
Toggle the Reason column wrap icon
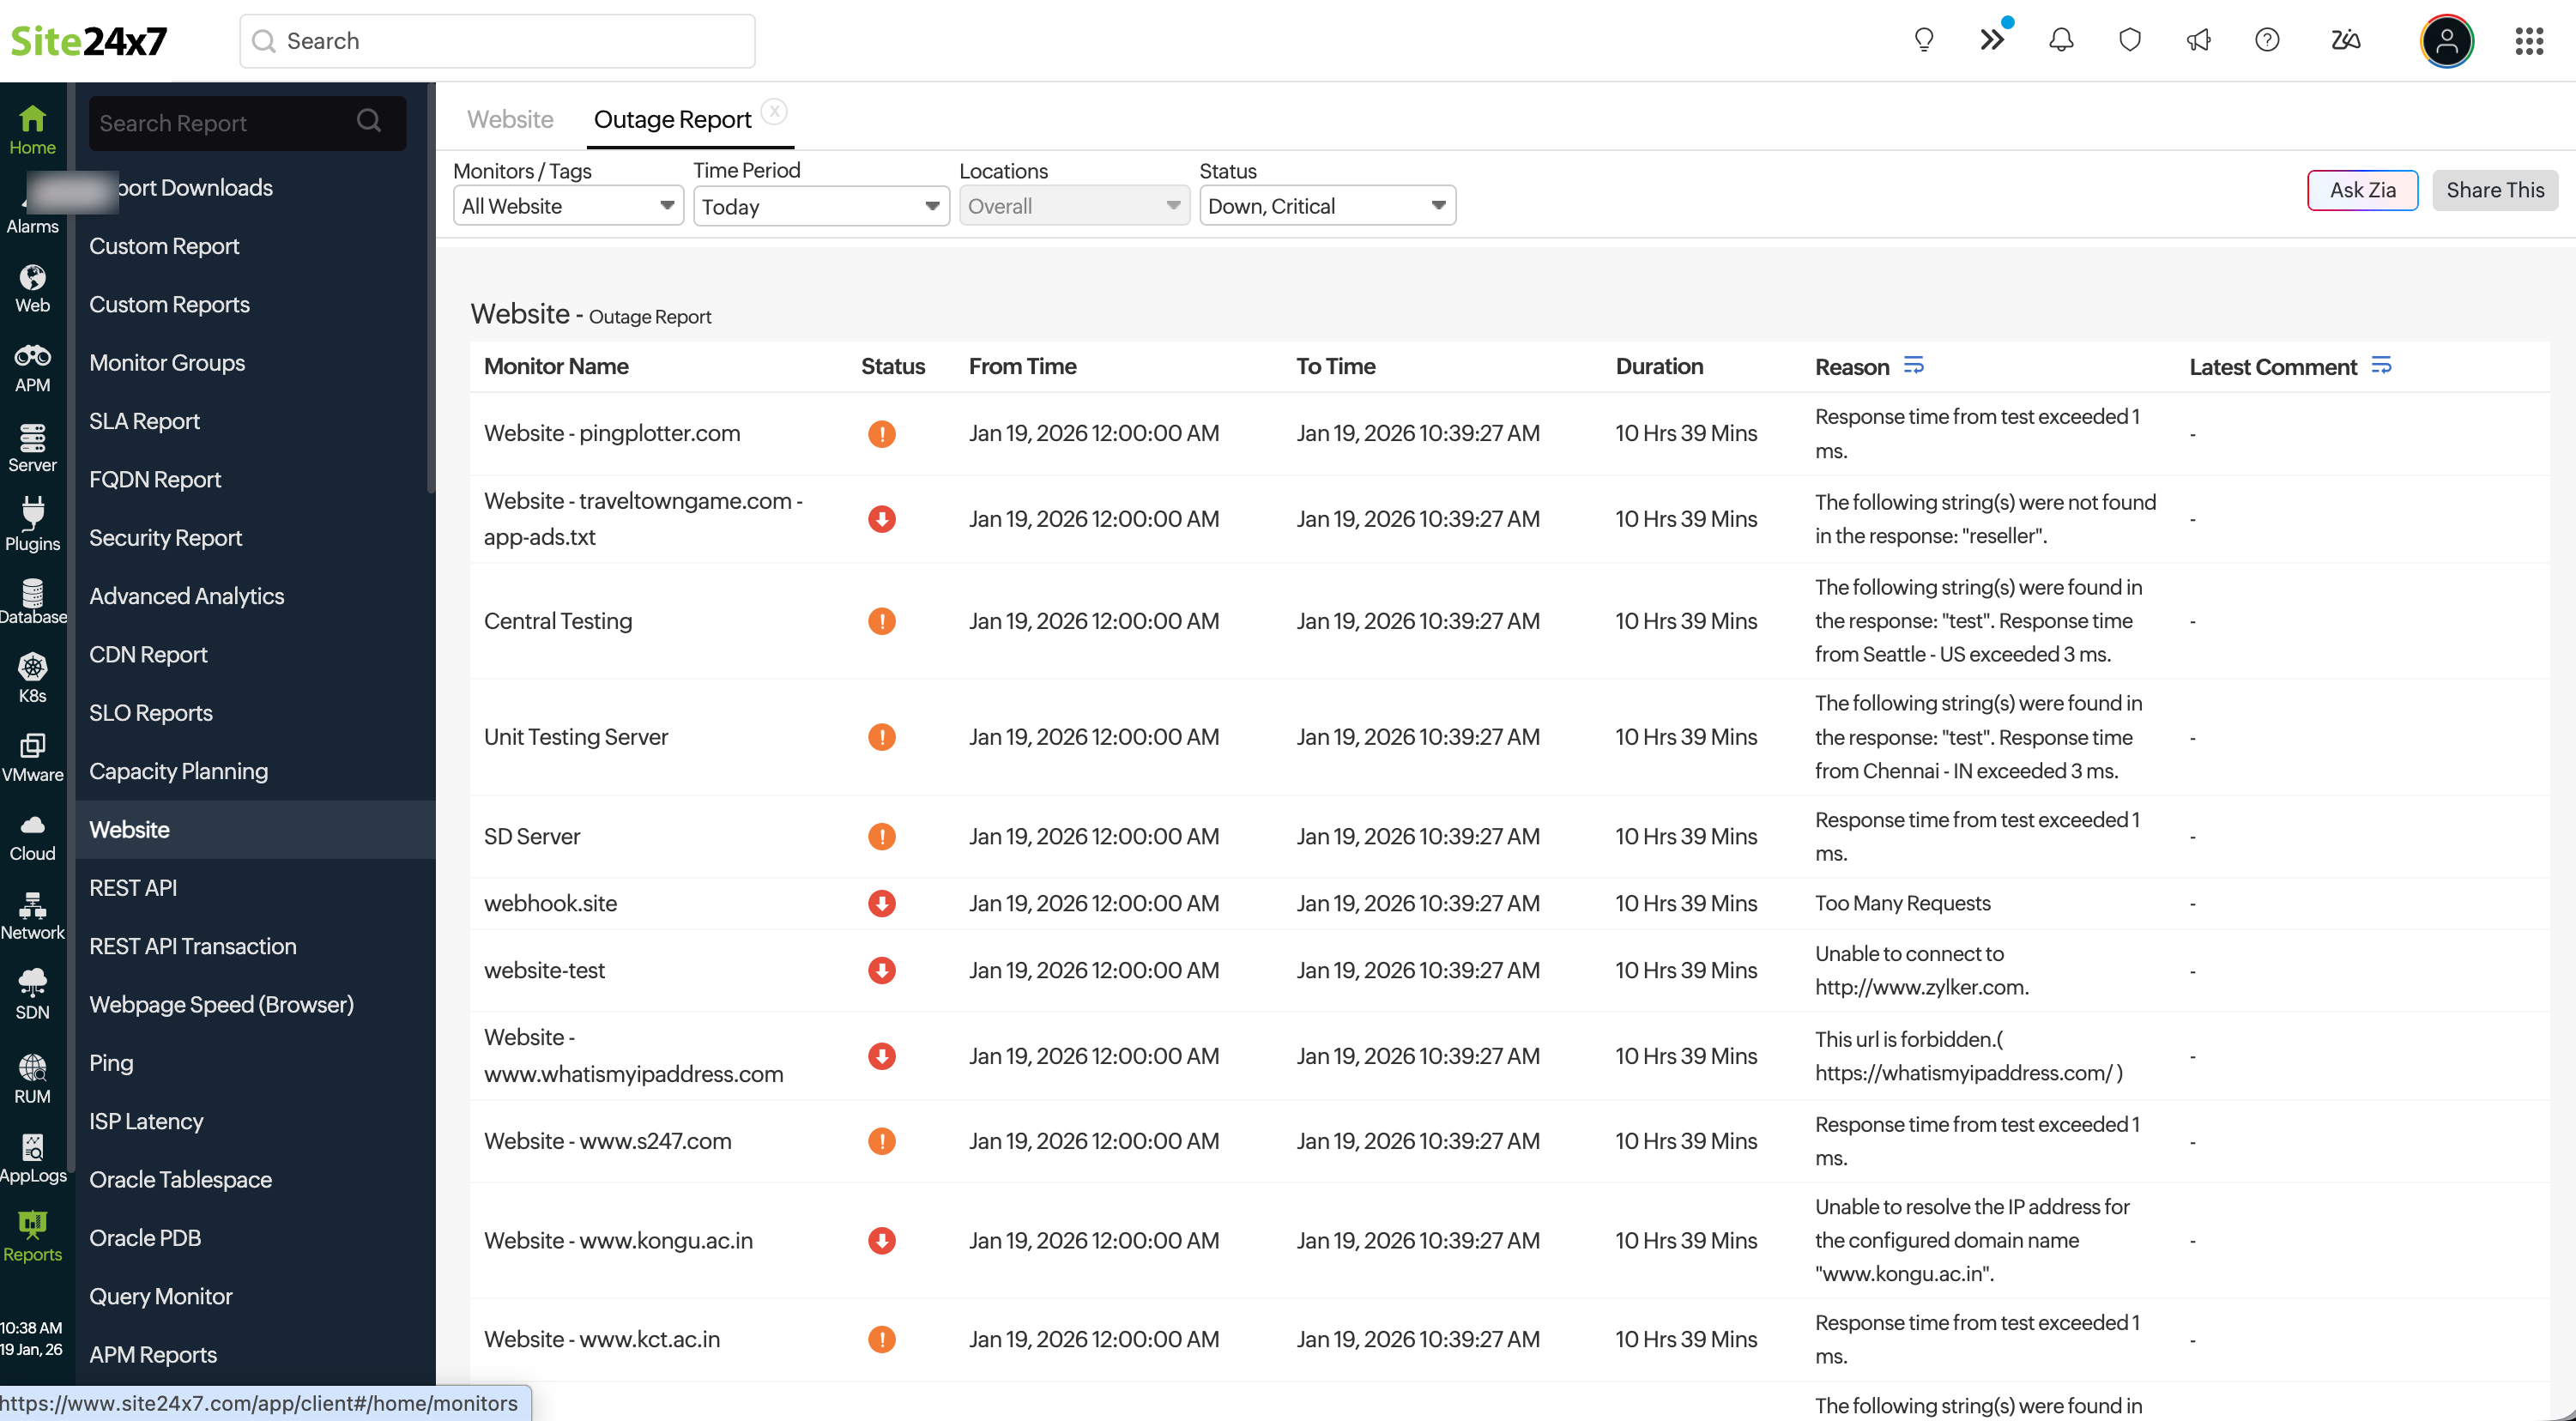click(1913, 365)
